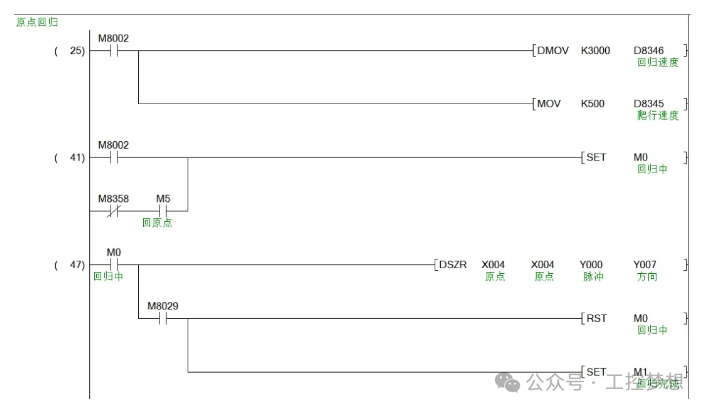Click the DMOV instruction
706x410 pixels.
pos(553,50)
